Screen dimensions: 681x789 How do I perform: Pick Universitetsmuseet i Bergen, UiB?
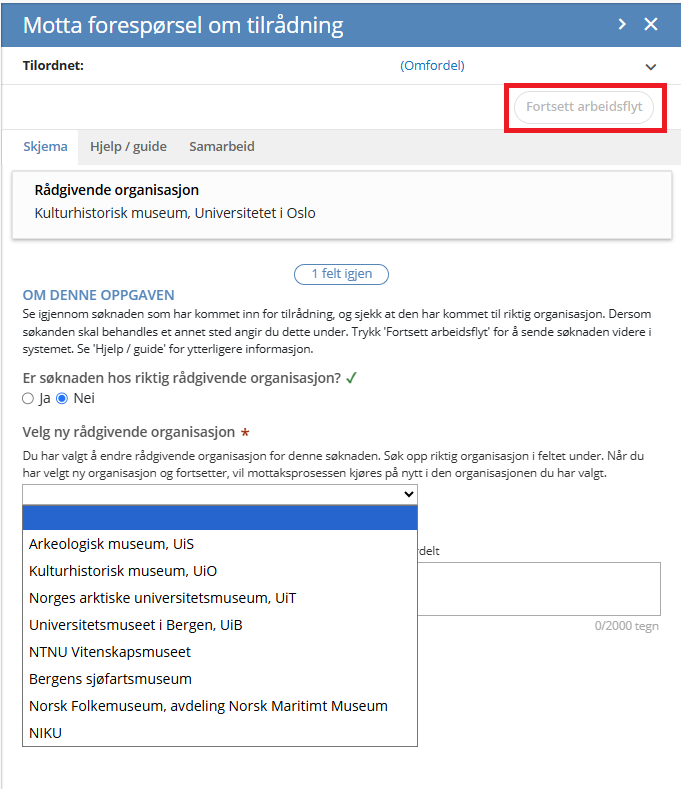pyautogui.click(x=136, y=625)
